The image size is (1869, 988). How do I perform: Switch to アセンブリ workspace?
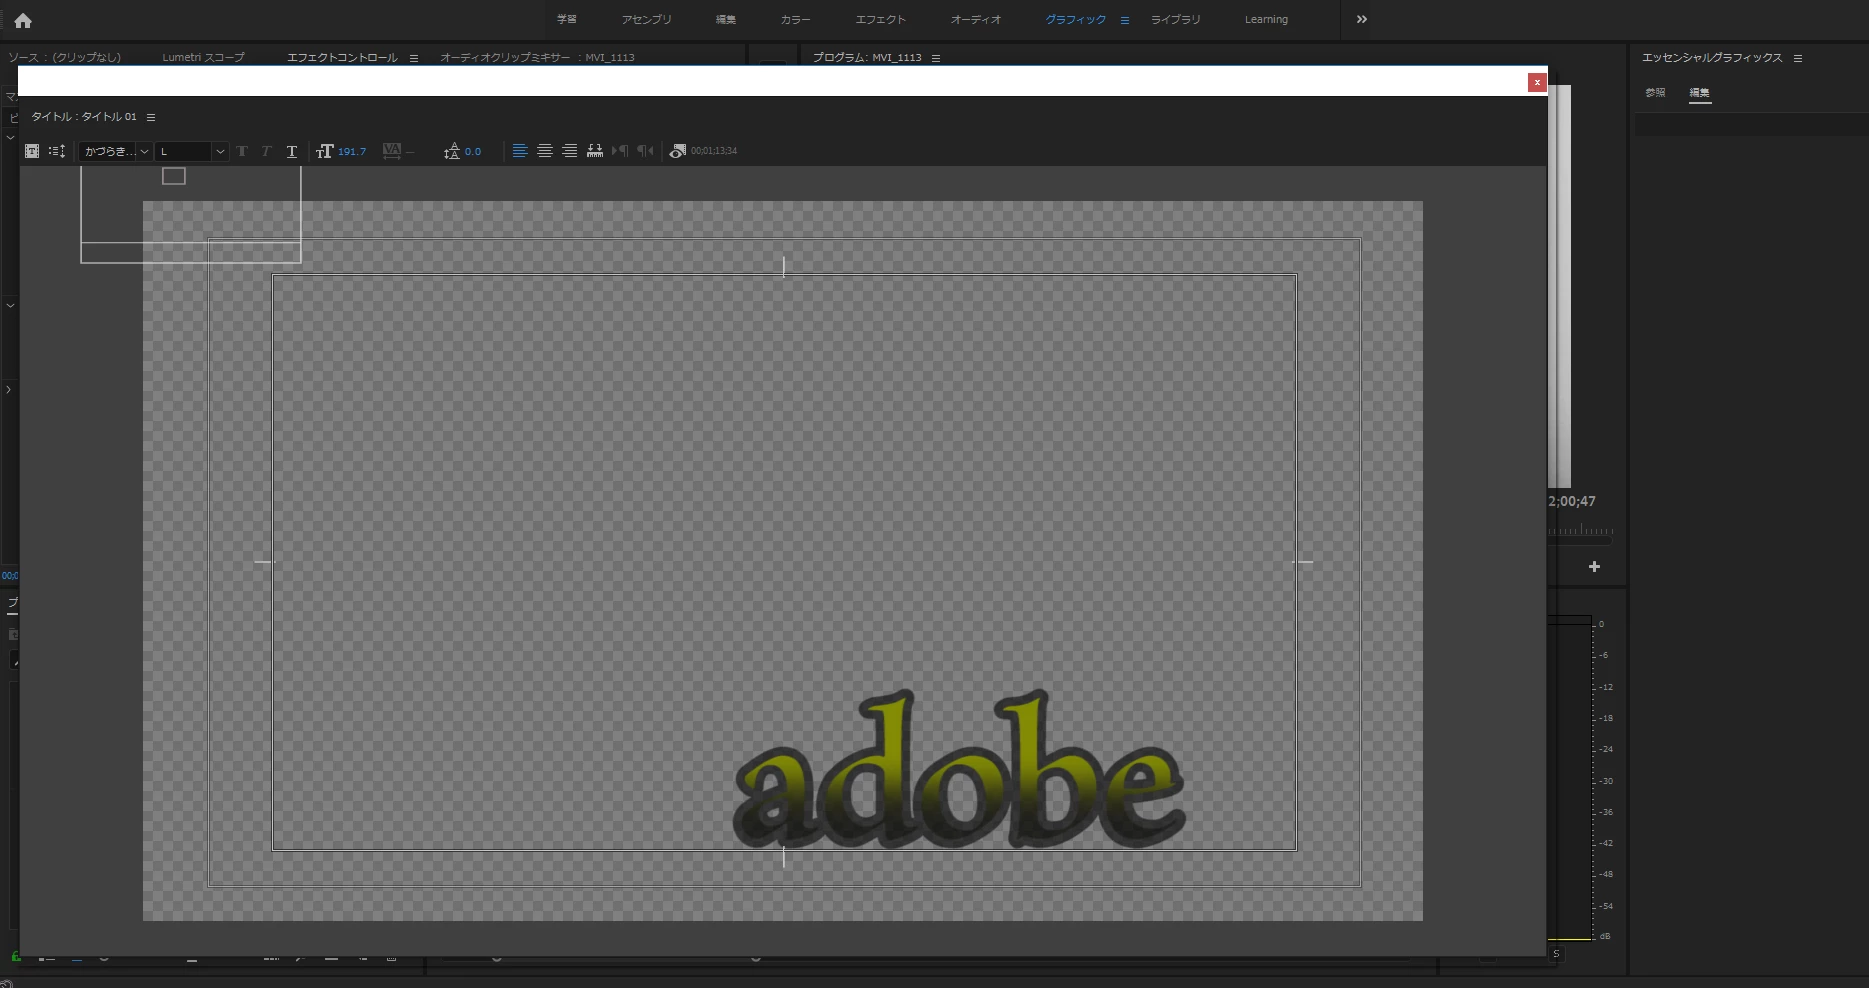point(647,19)
